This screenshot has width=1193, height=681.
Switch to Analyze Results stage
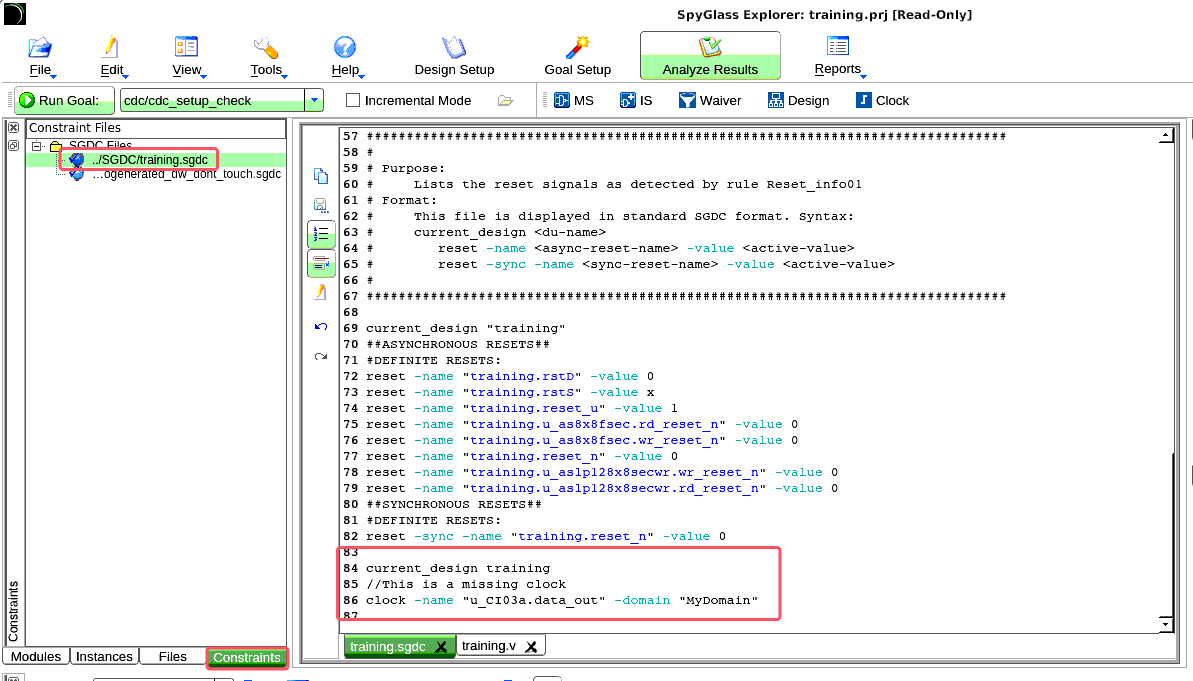point(710,56)
